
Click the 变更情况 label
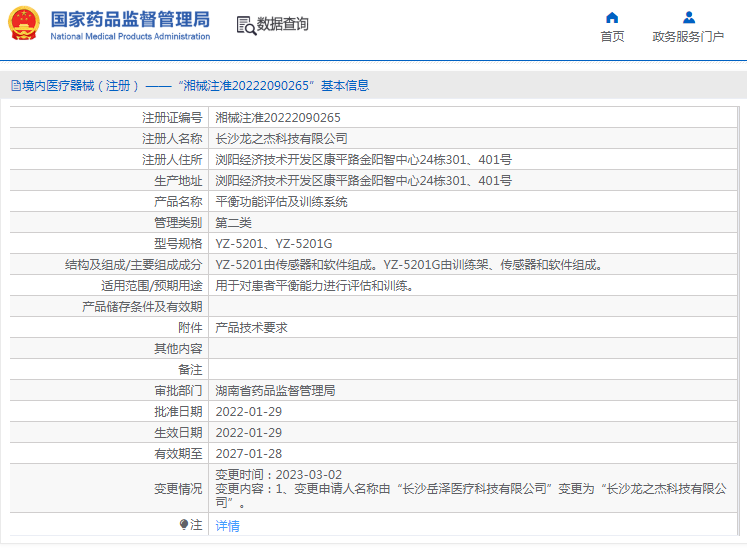point(178,489)
